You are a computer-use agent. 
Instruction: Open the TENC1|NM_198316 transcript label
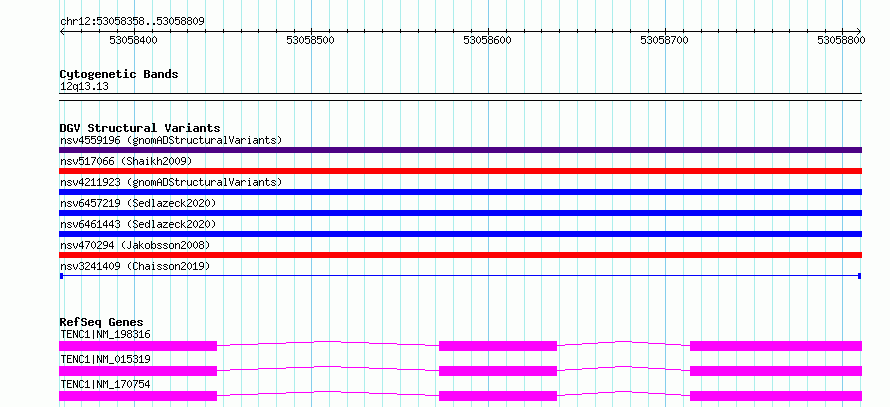105,334
